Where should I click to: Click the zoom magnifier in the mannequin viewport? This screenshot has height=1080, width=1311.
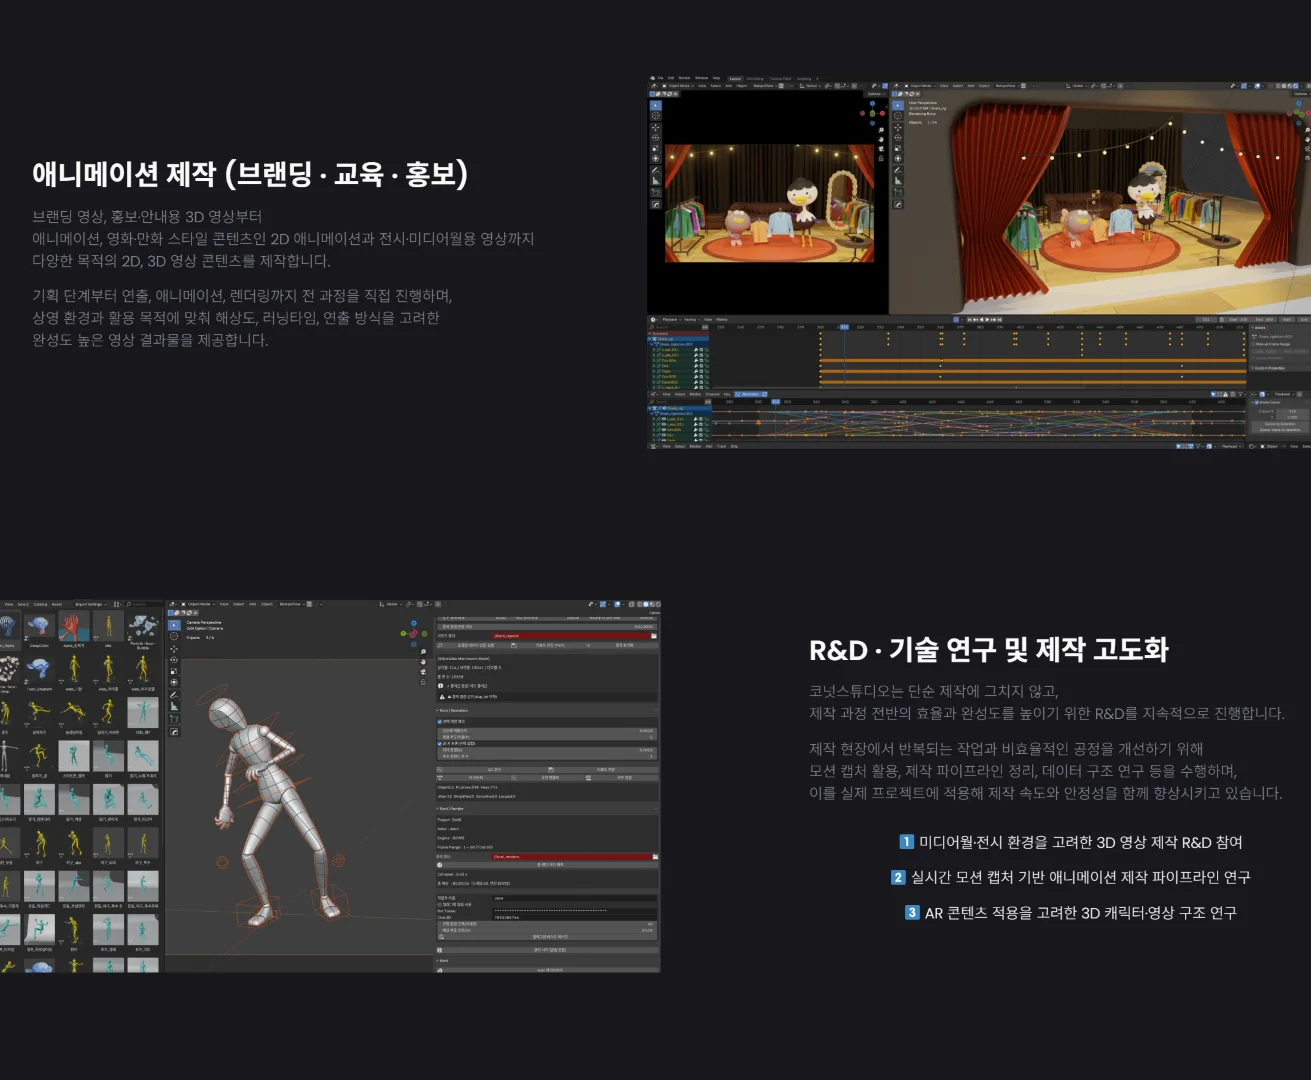pyautogui.click(x=423, y=651)
